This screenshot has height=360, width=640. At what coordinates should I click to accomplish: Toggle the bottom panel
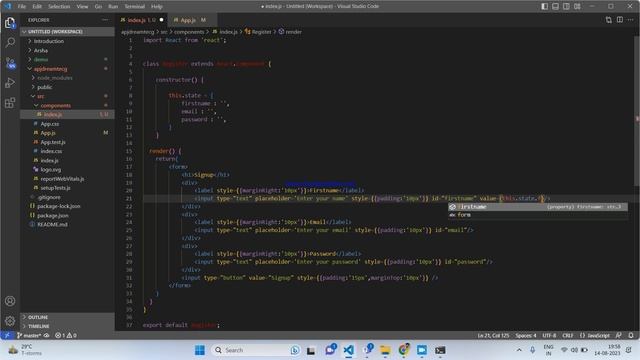click(x=556, y=6)
